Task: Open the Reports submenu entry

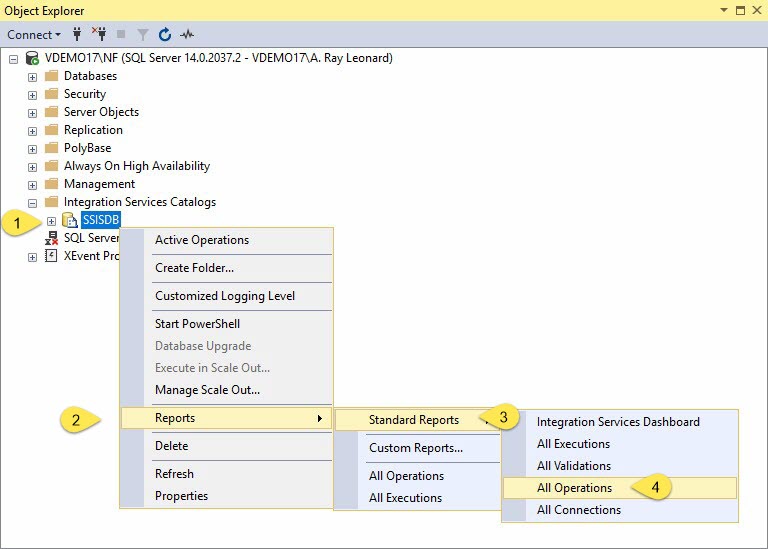Action: click(226, 418)
